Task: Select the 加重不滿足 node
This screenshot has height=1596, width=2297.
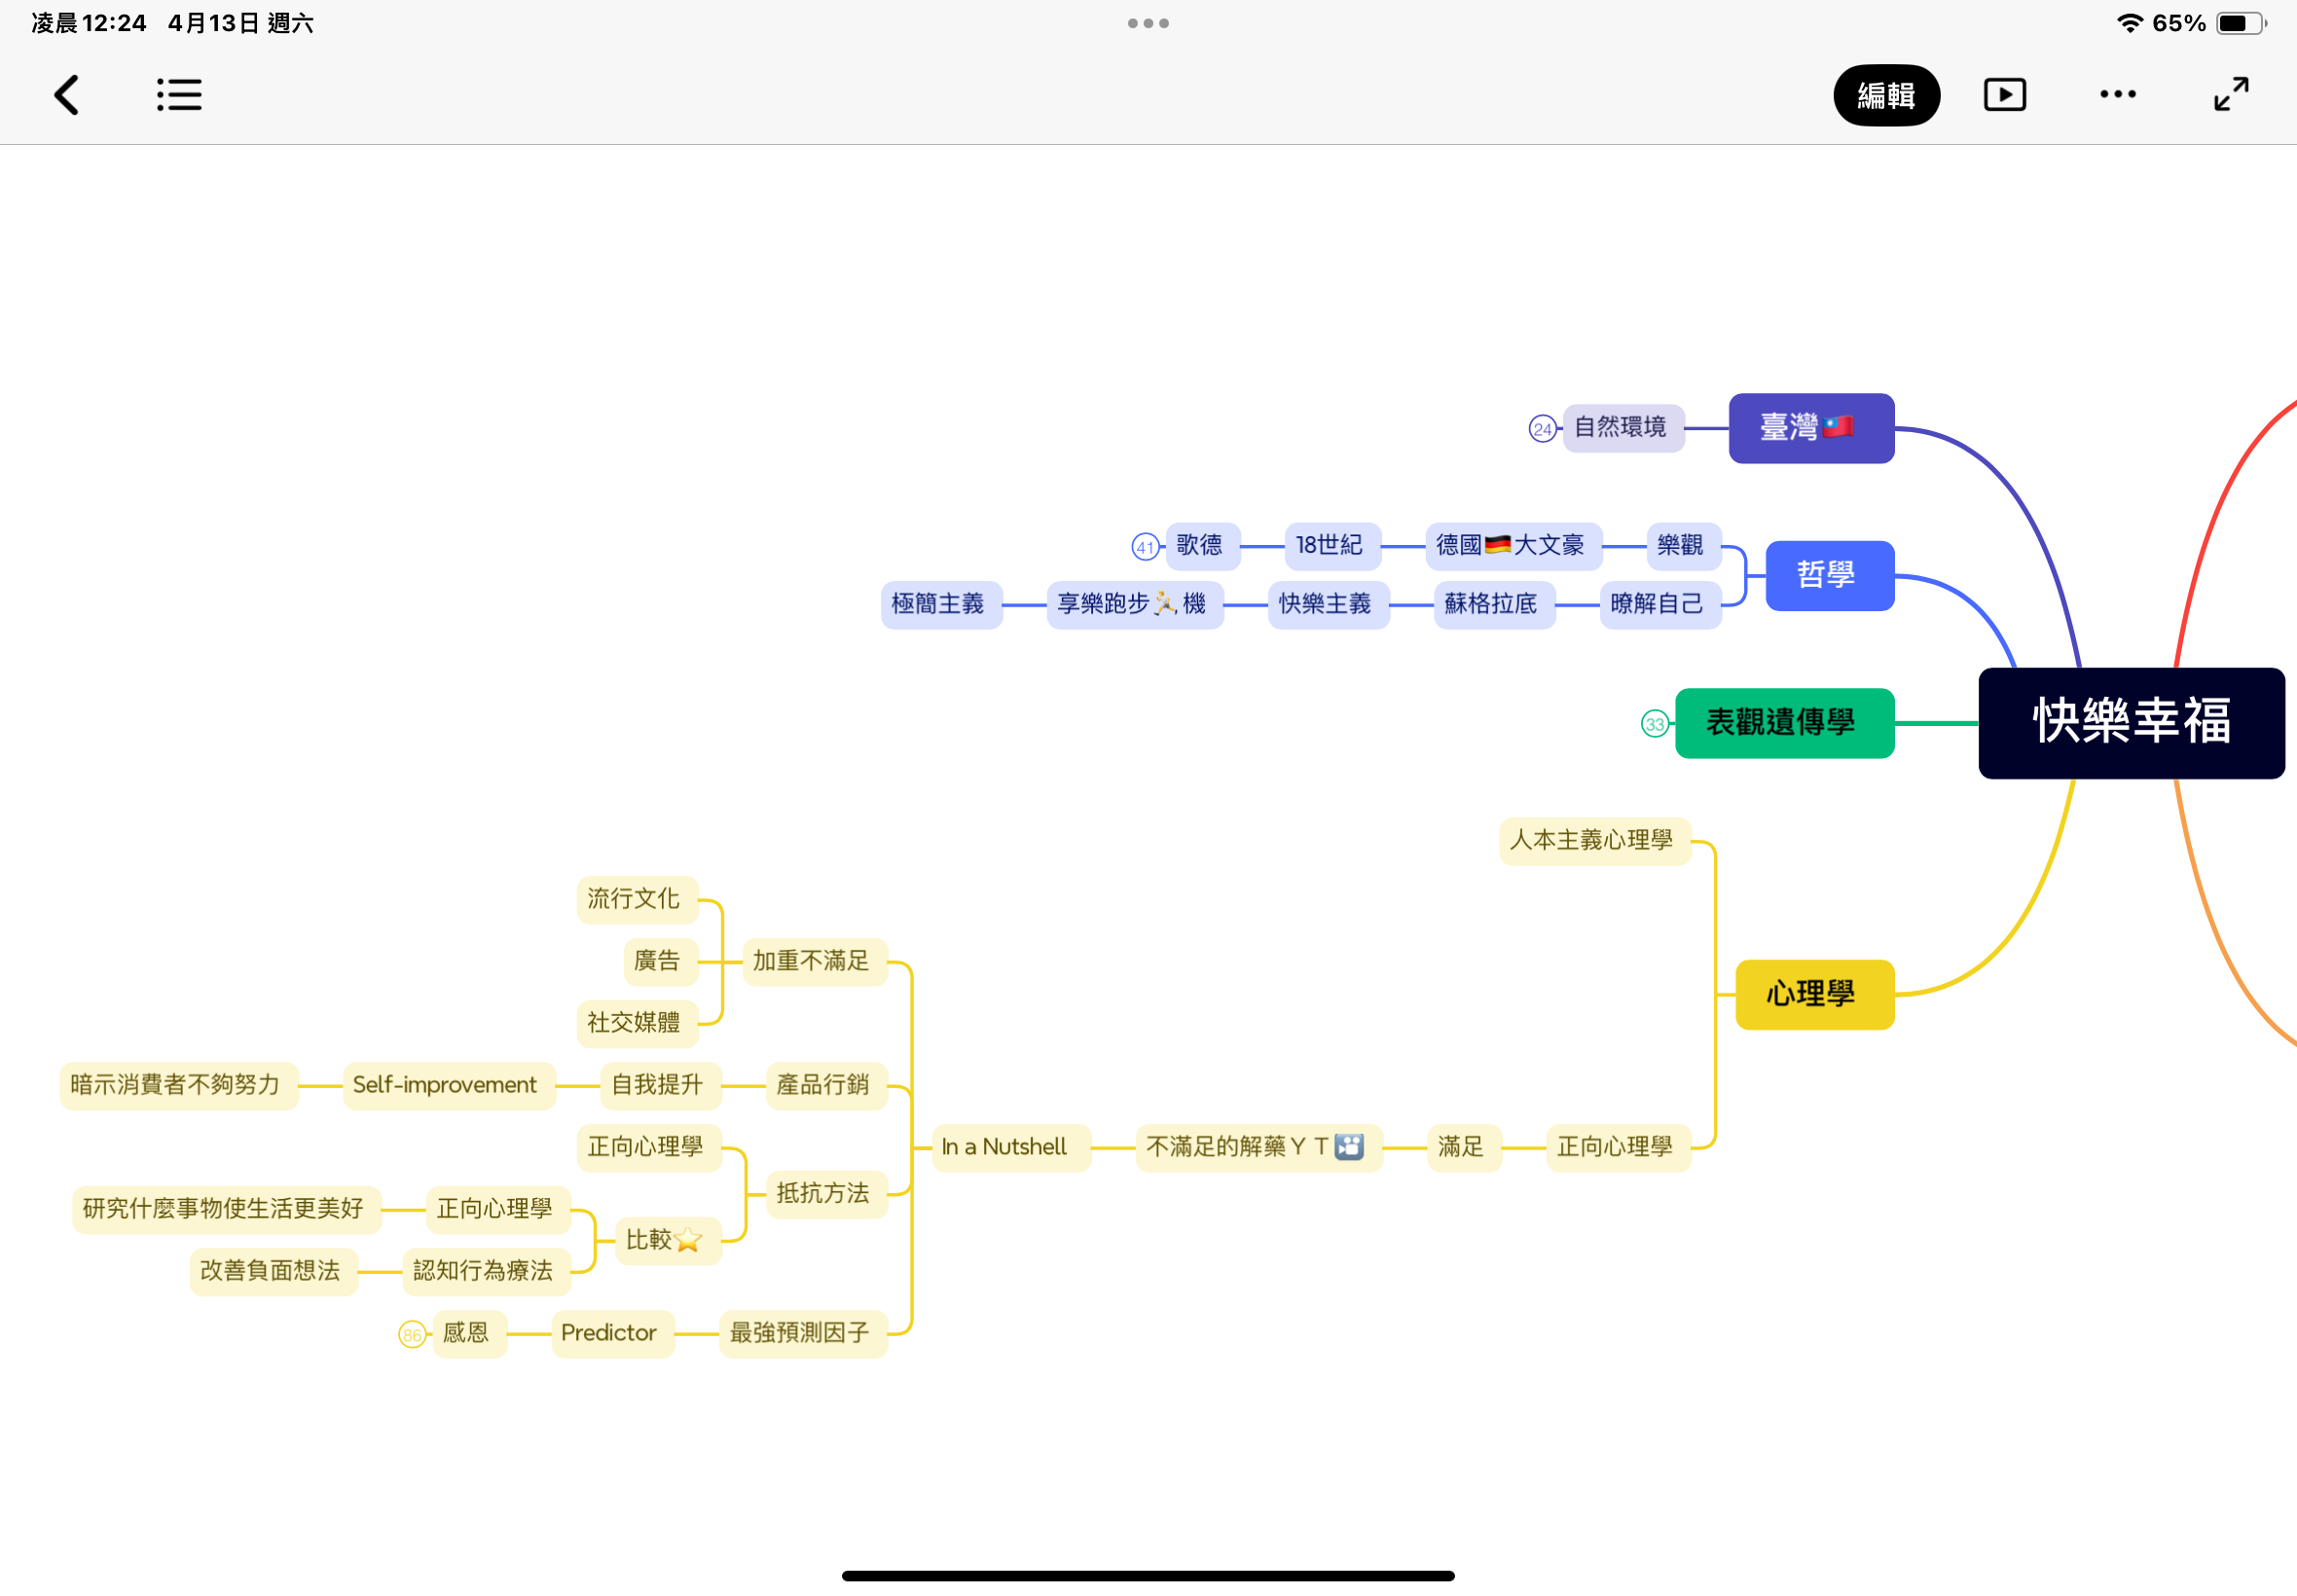Action: click(814, 962)
